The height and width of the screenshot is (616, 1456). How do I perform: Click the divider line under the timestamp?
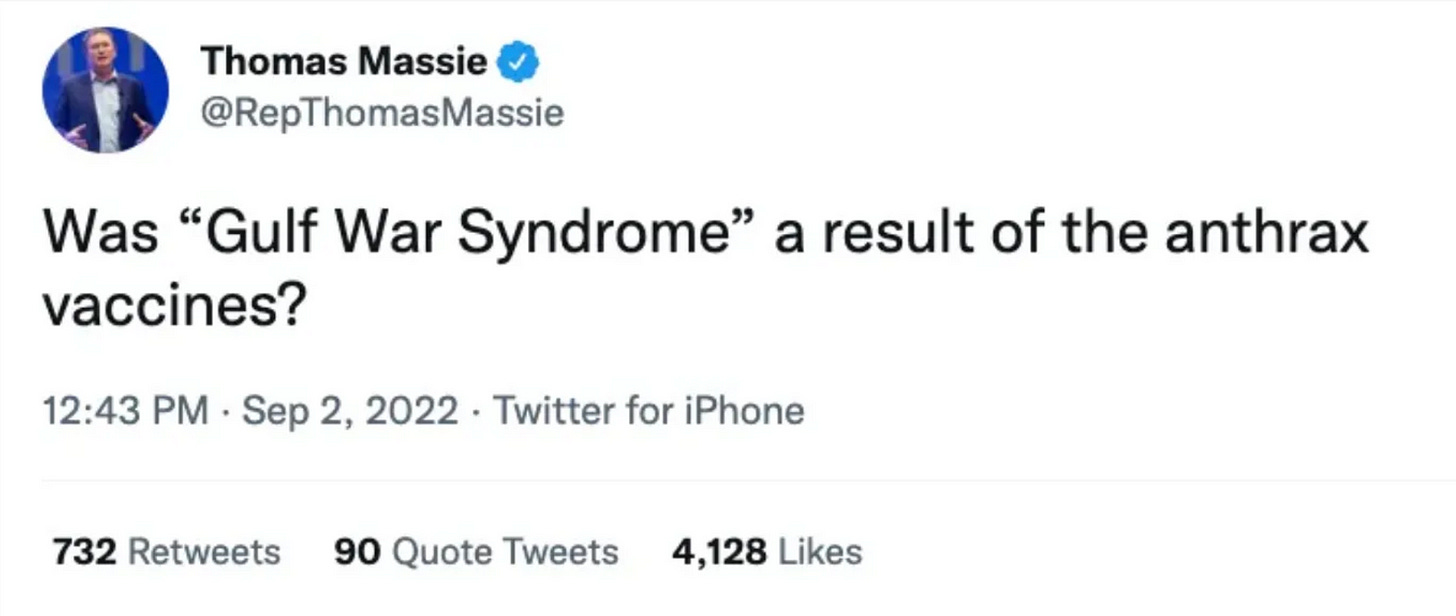(x=748, y=480)
